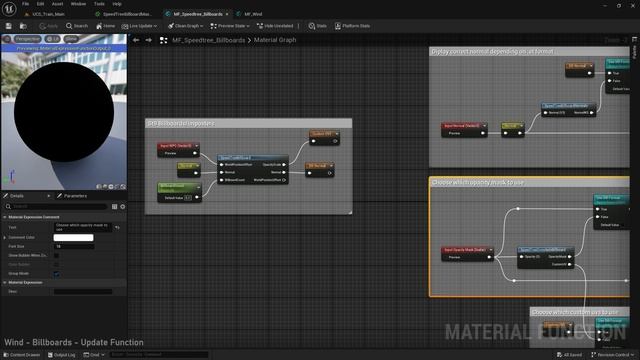
Task: Click the Material Graph breadcrumb
Action: (275, 40)
